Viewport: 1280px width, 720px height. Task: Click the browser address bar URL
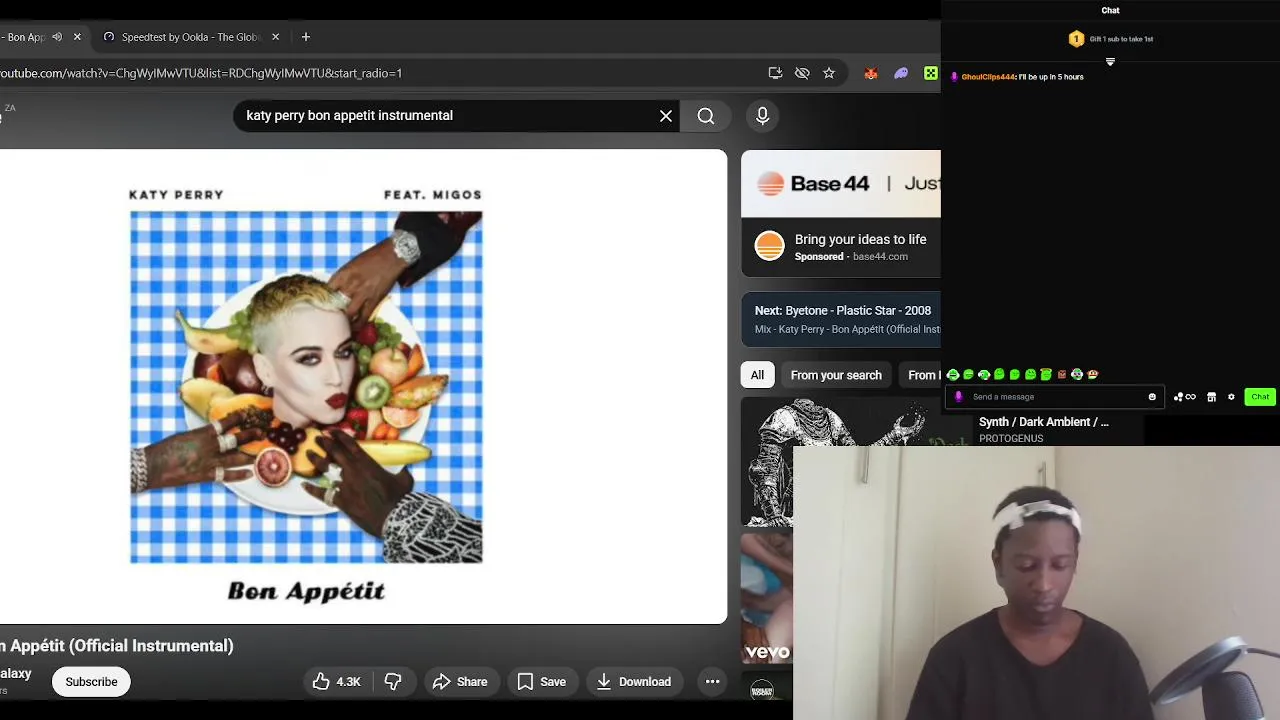pyautogui.click(x=201, y=73)
